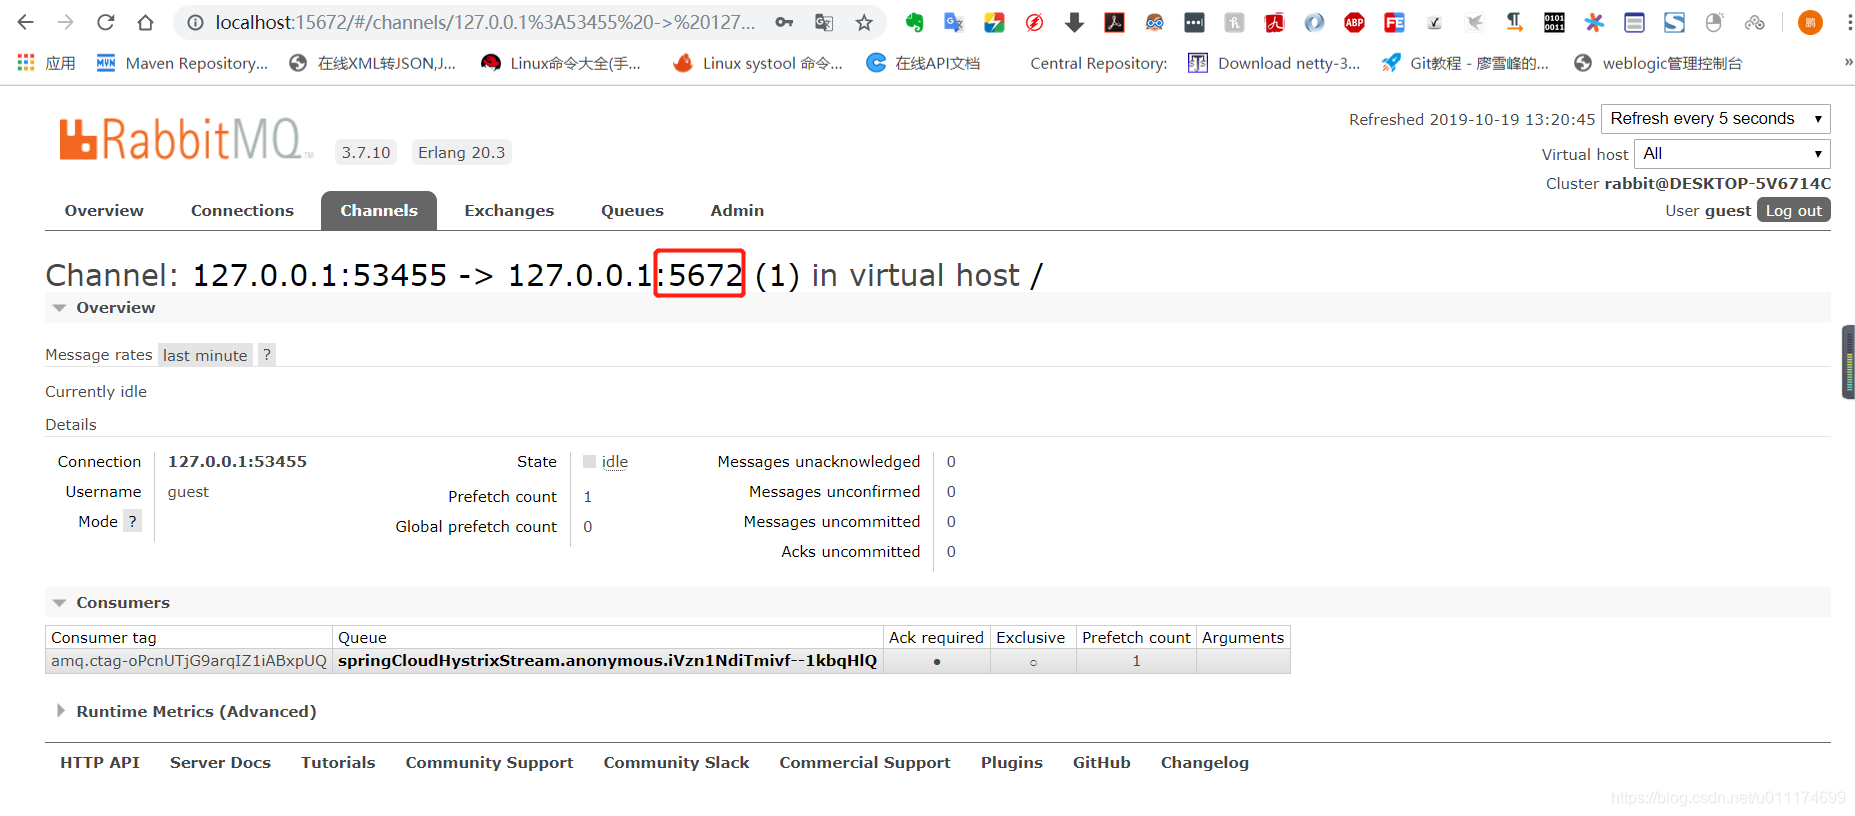Screen dimensions: 1855x816
Task: Click the idle state label
Action: [615, 461]
